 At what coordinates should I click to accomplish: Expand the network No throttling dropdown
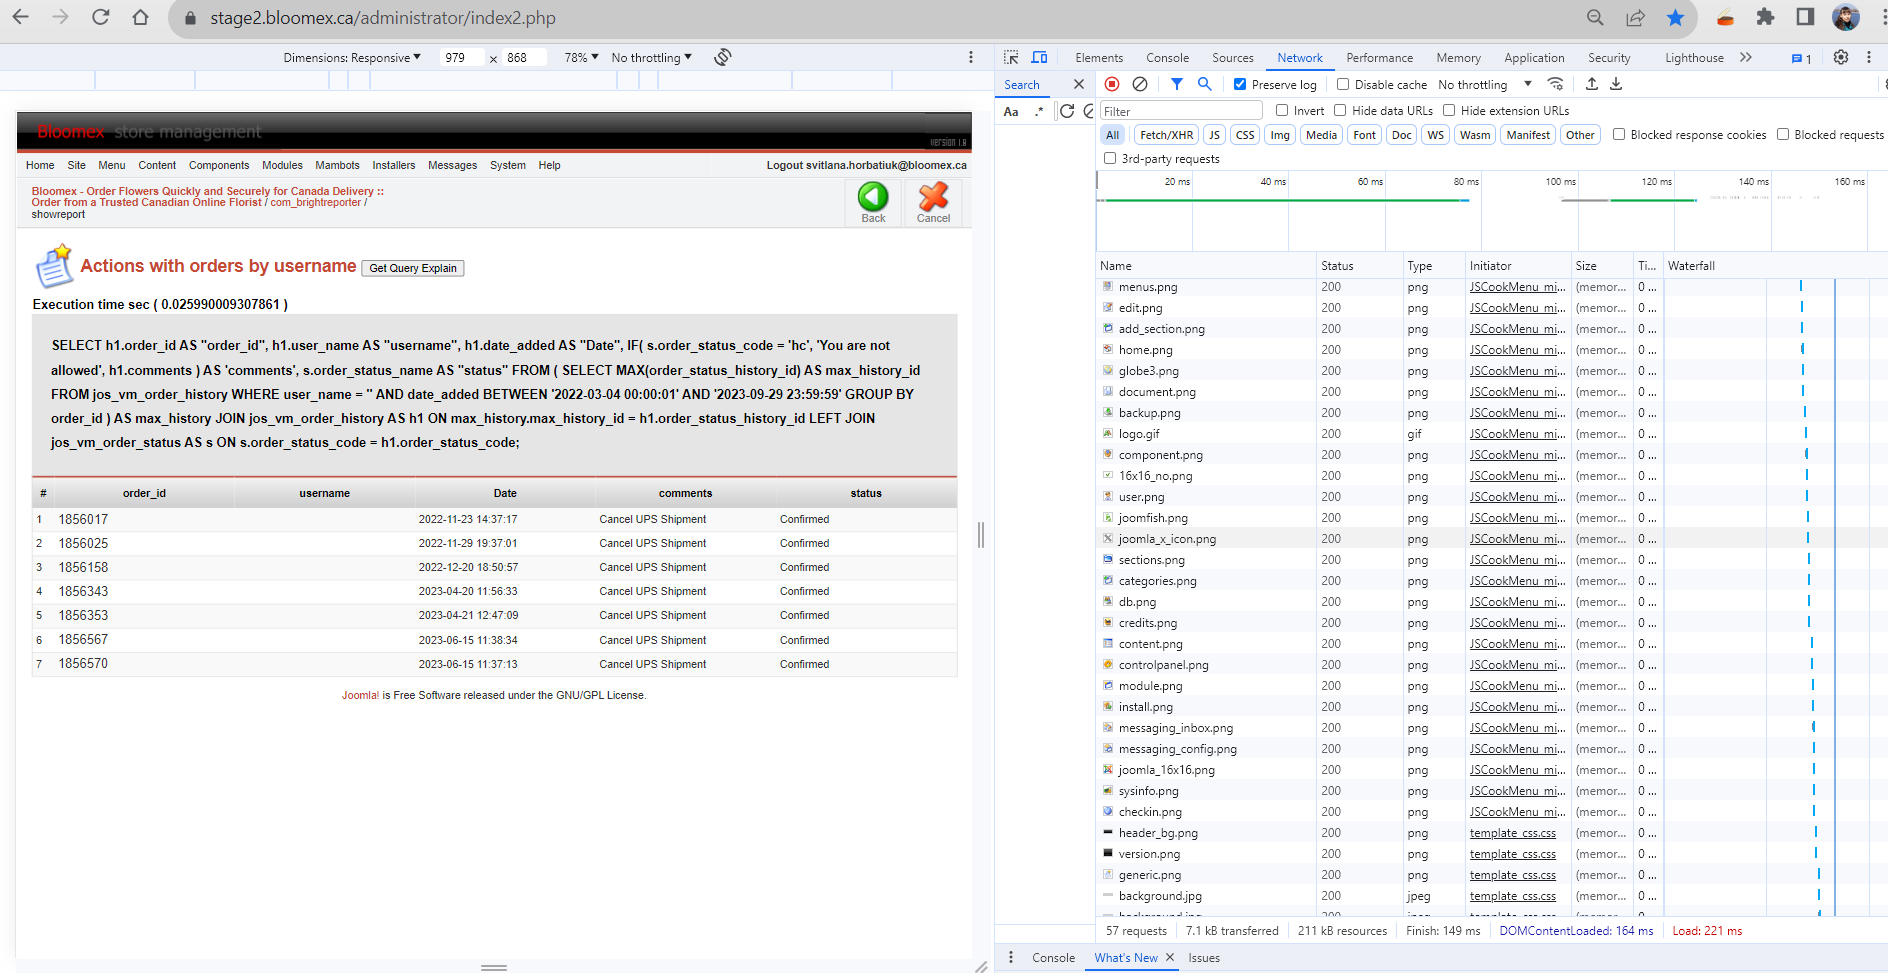coord(1485,85)
